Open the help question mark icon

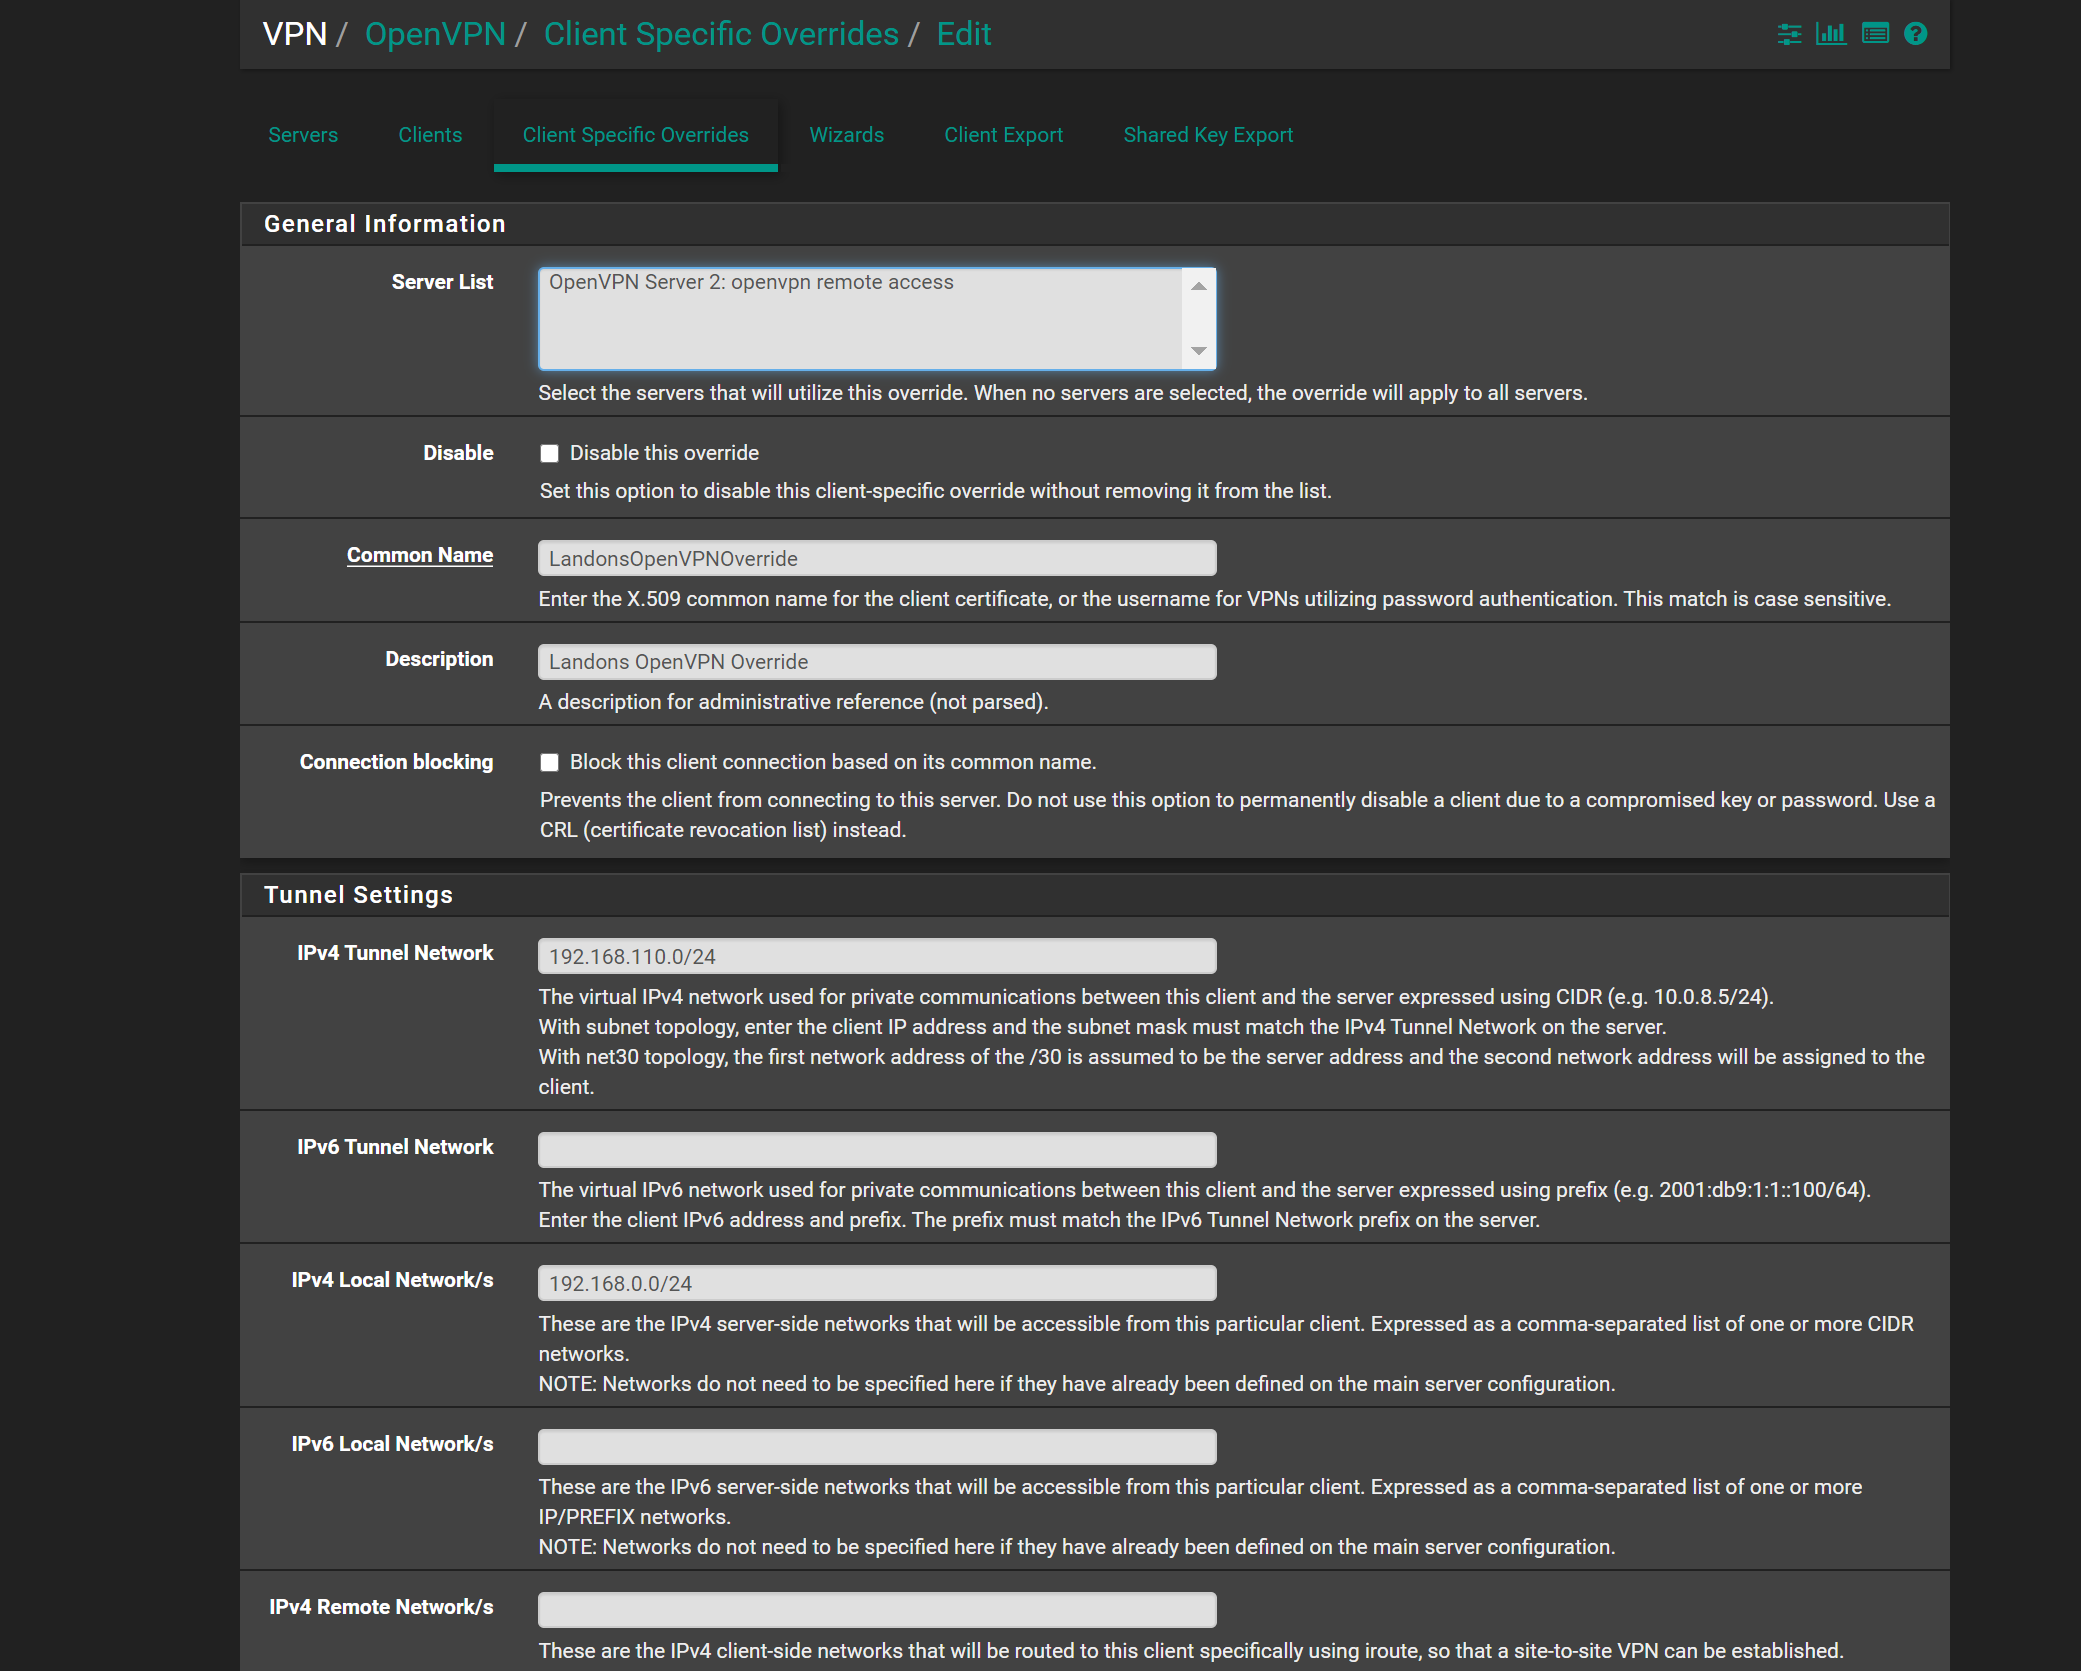click(1915, 34)
